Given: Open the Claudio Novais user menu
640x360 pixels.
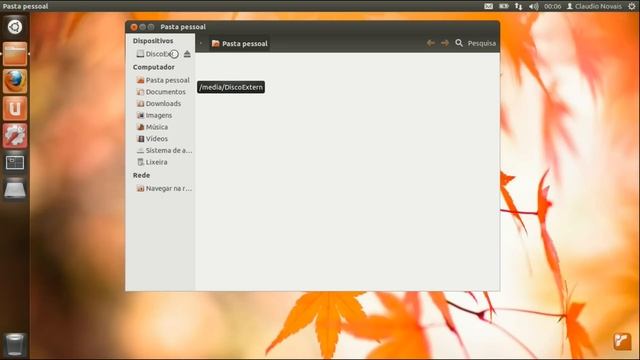Looking at the screenshot, I should click(x=594, y=6).
